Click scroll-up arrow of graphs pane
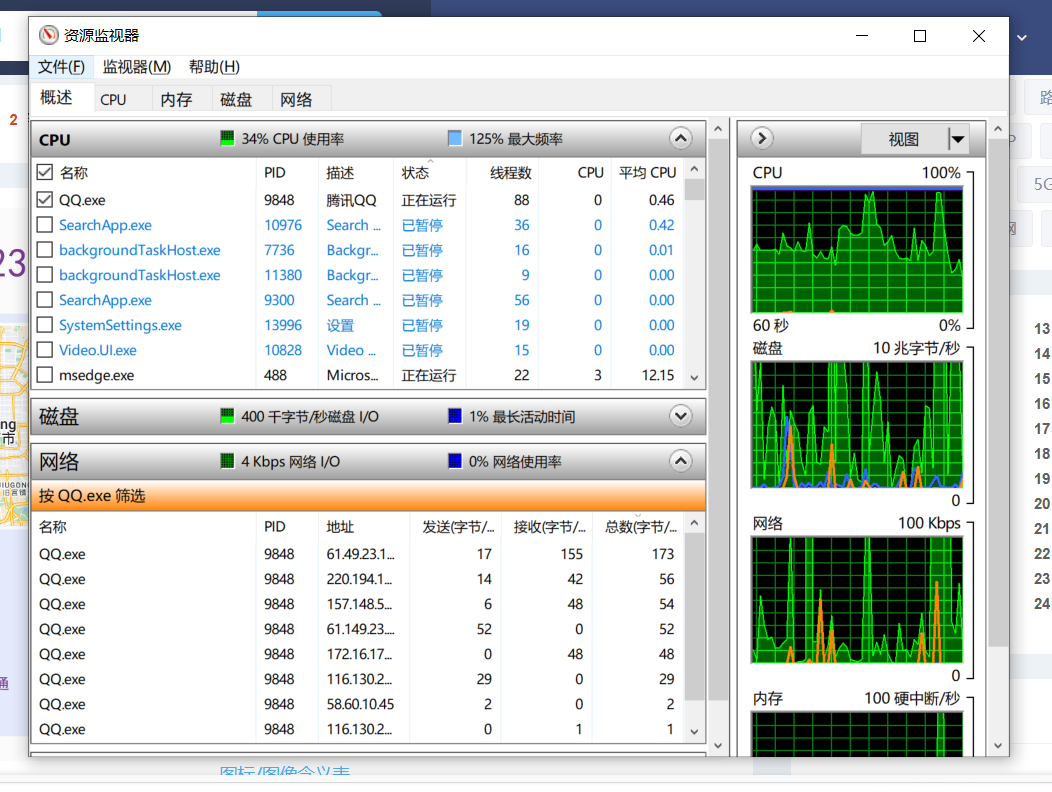Viewport: 1052px width, 792px height. [998, 129]
